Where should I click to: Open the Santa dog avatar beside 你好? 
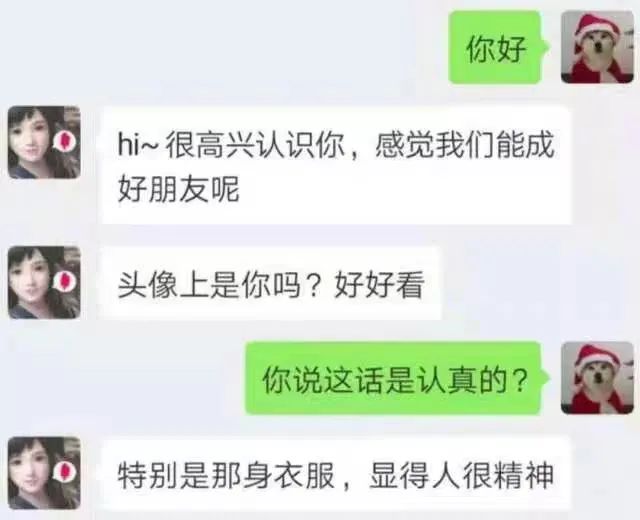[598, 47]
